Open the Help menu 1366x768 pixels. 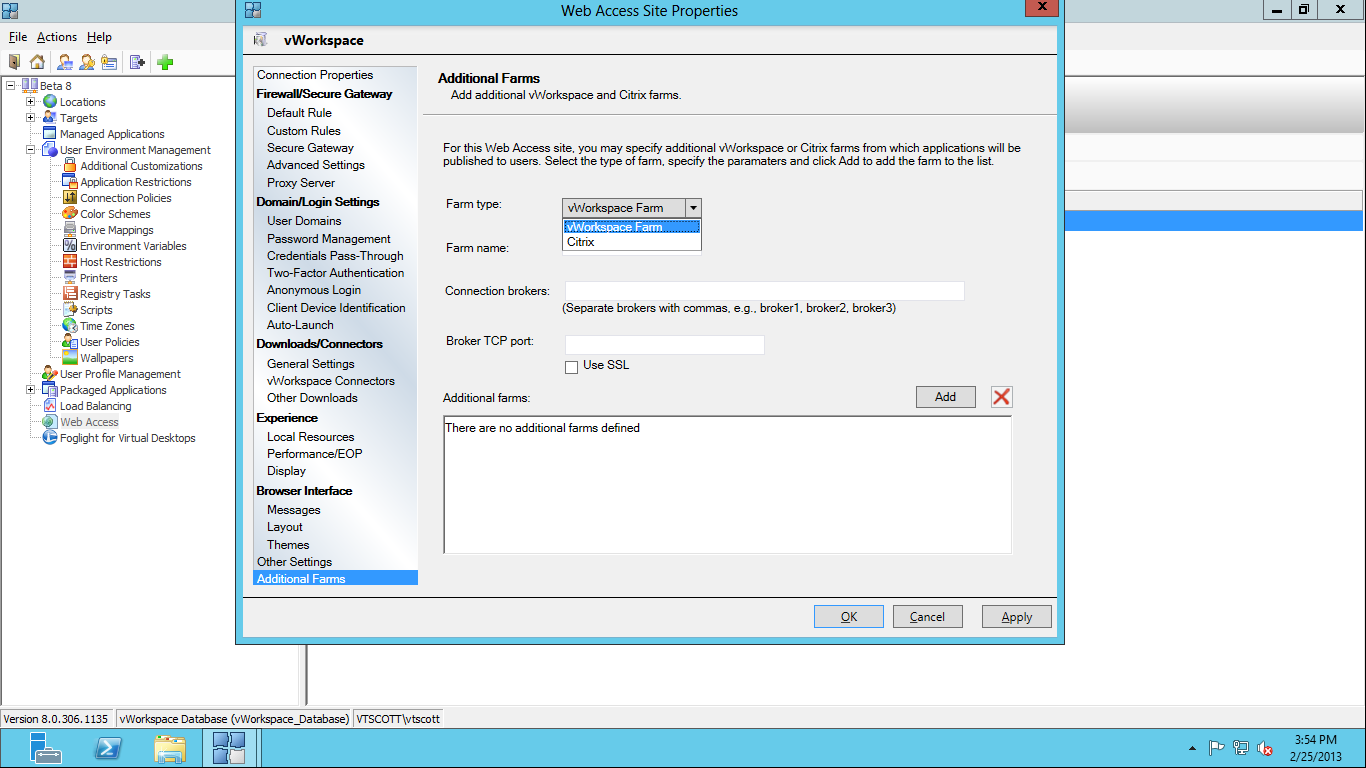99,37
